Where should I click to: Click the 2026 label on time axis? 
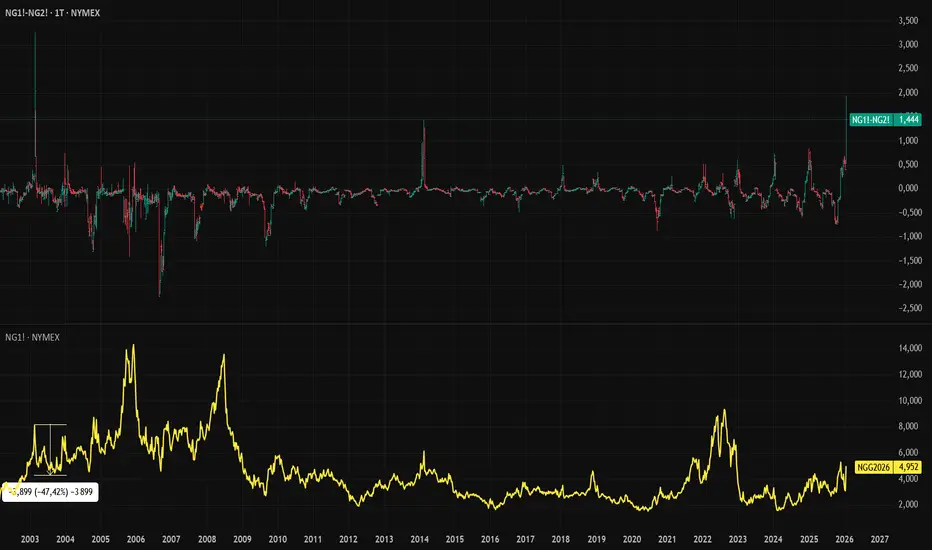pyautogui.click(x=844, y=539)
